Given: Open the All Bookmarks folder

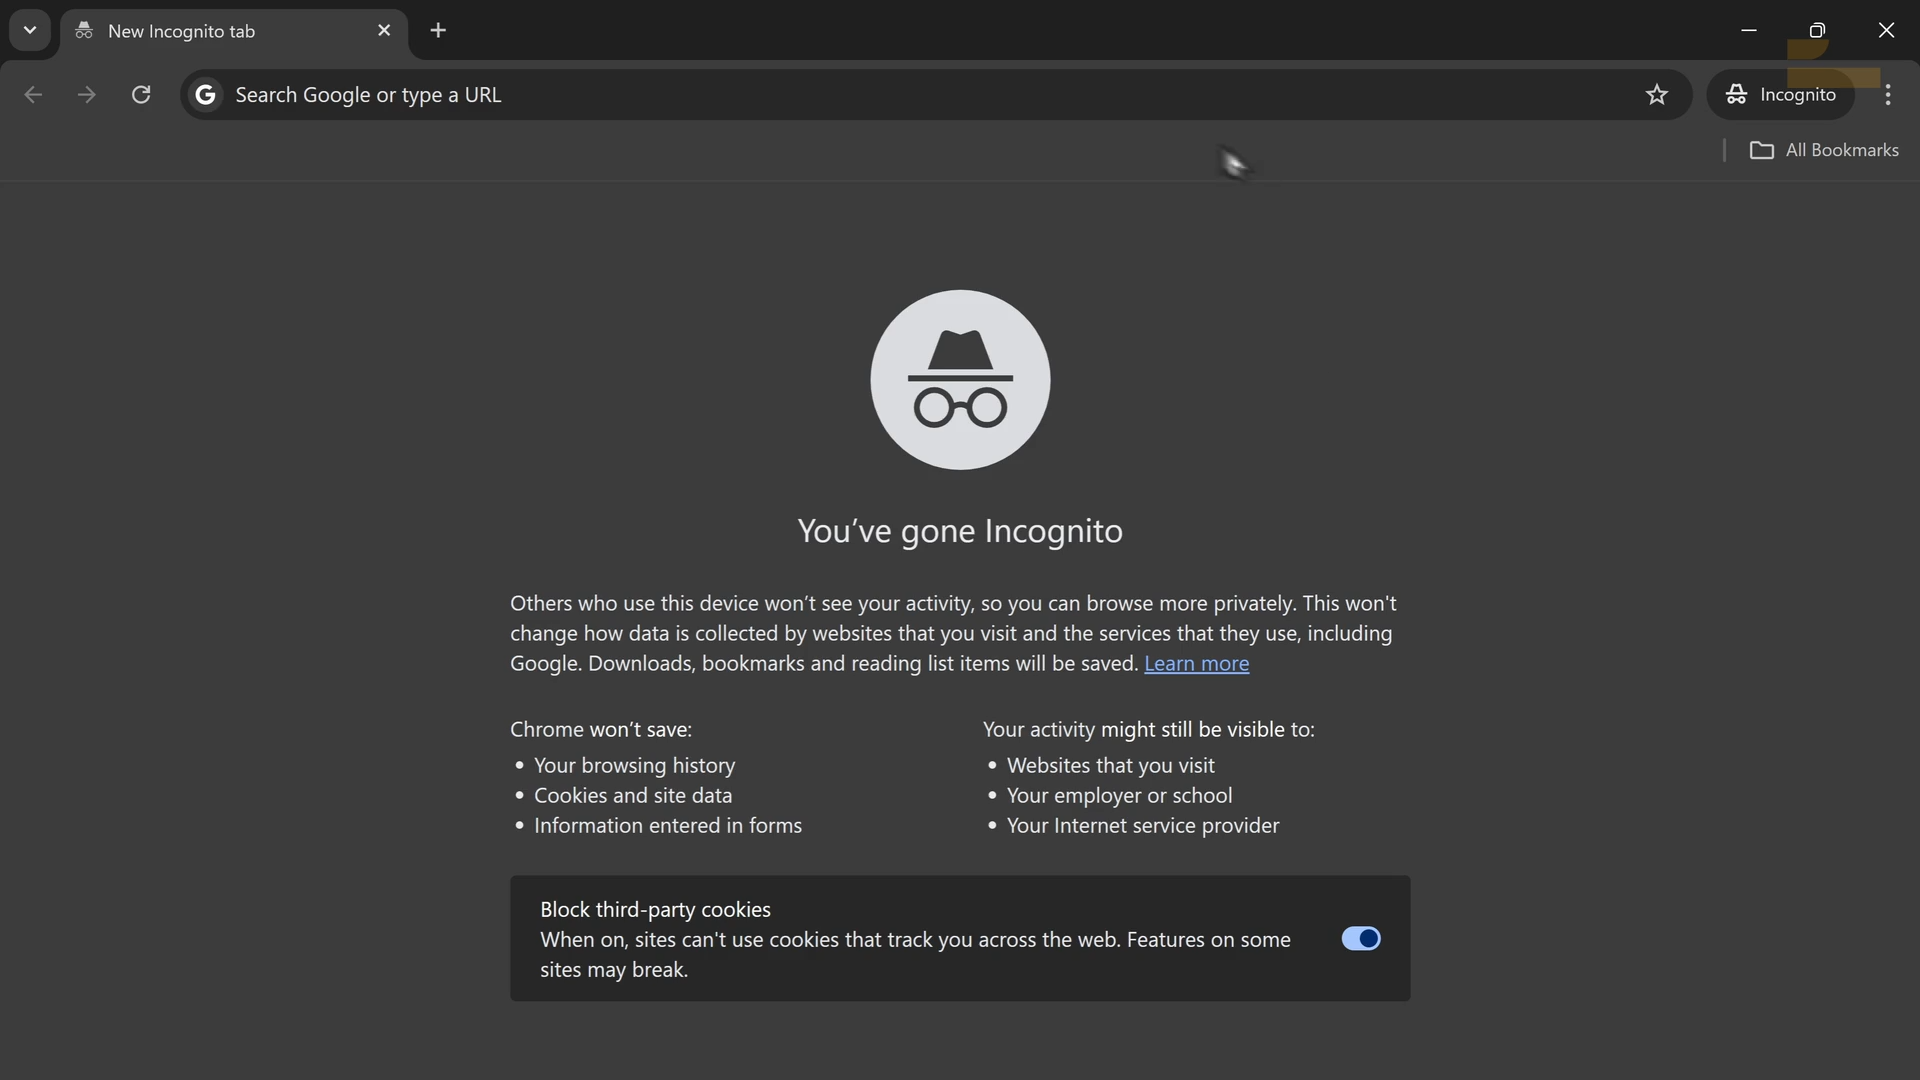Looking at the screenshot, I should [x=1825, y=150].
